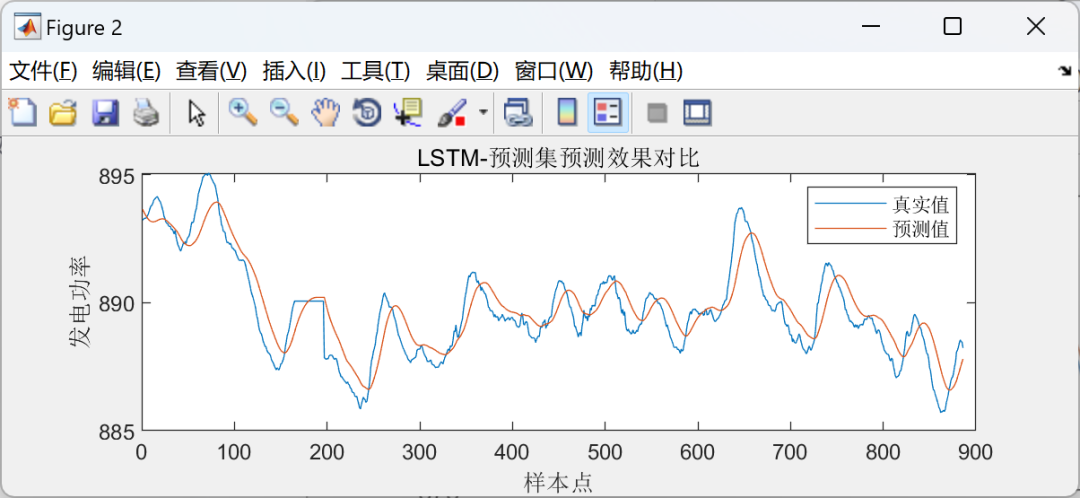
Task: Toggle the Edit Plot arrow pointer mode
Action: [197, 112]
